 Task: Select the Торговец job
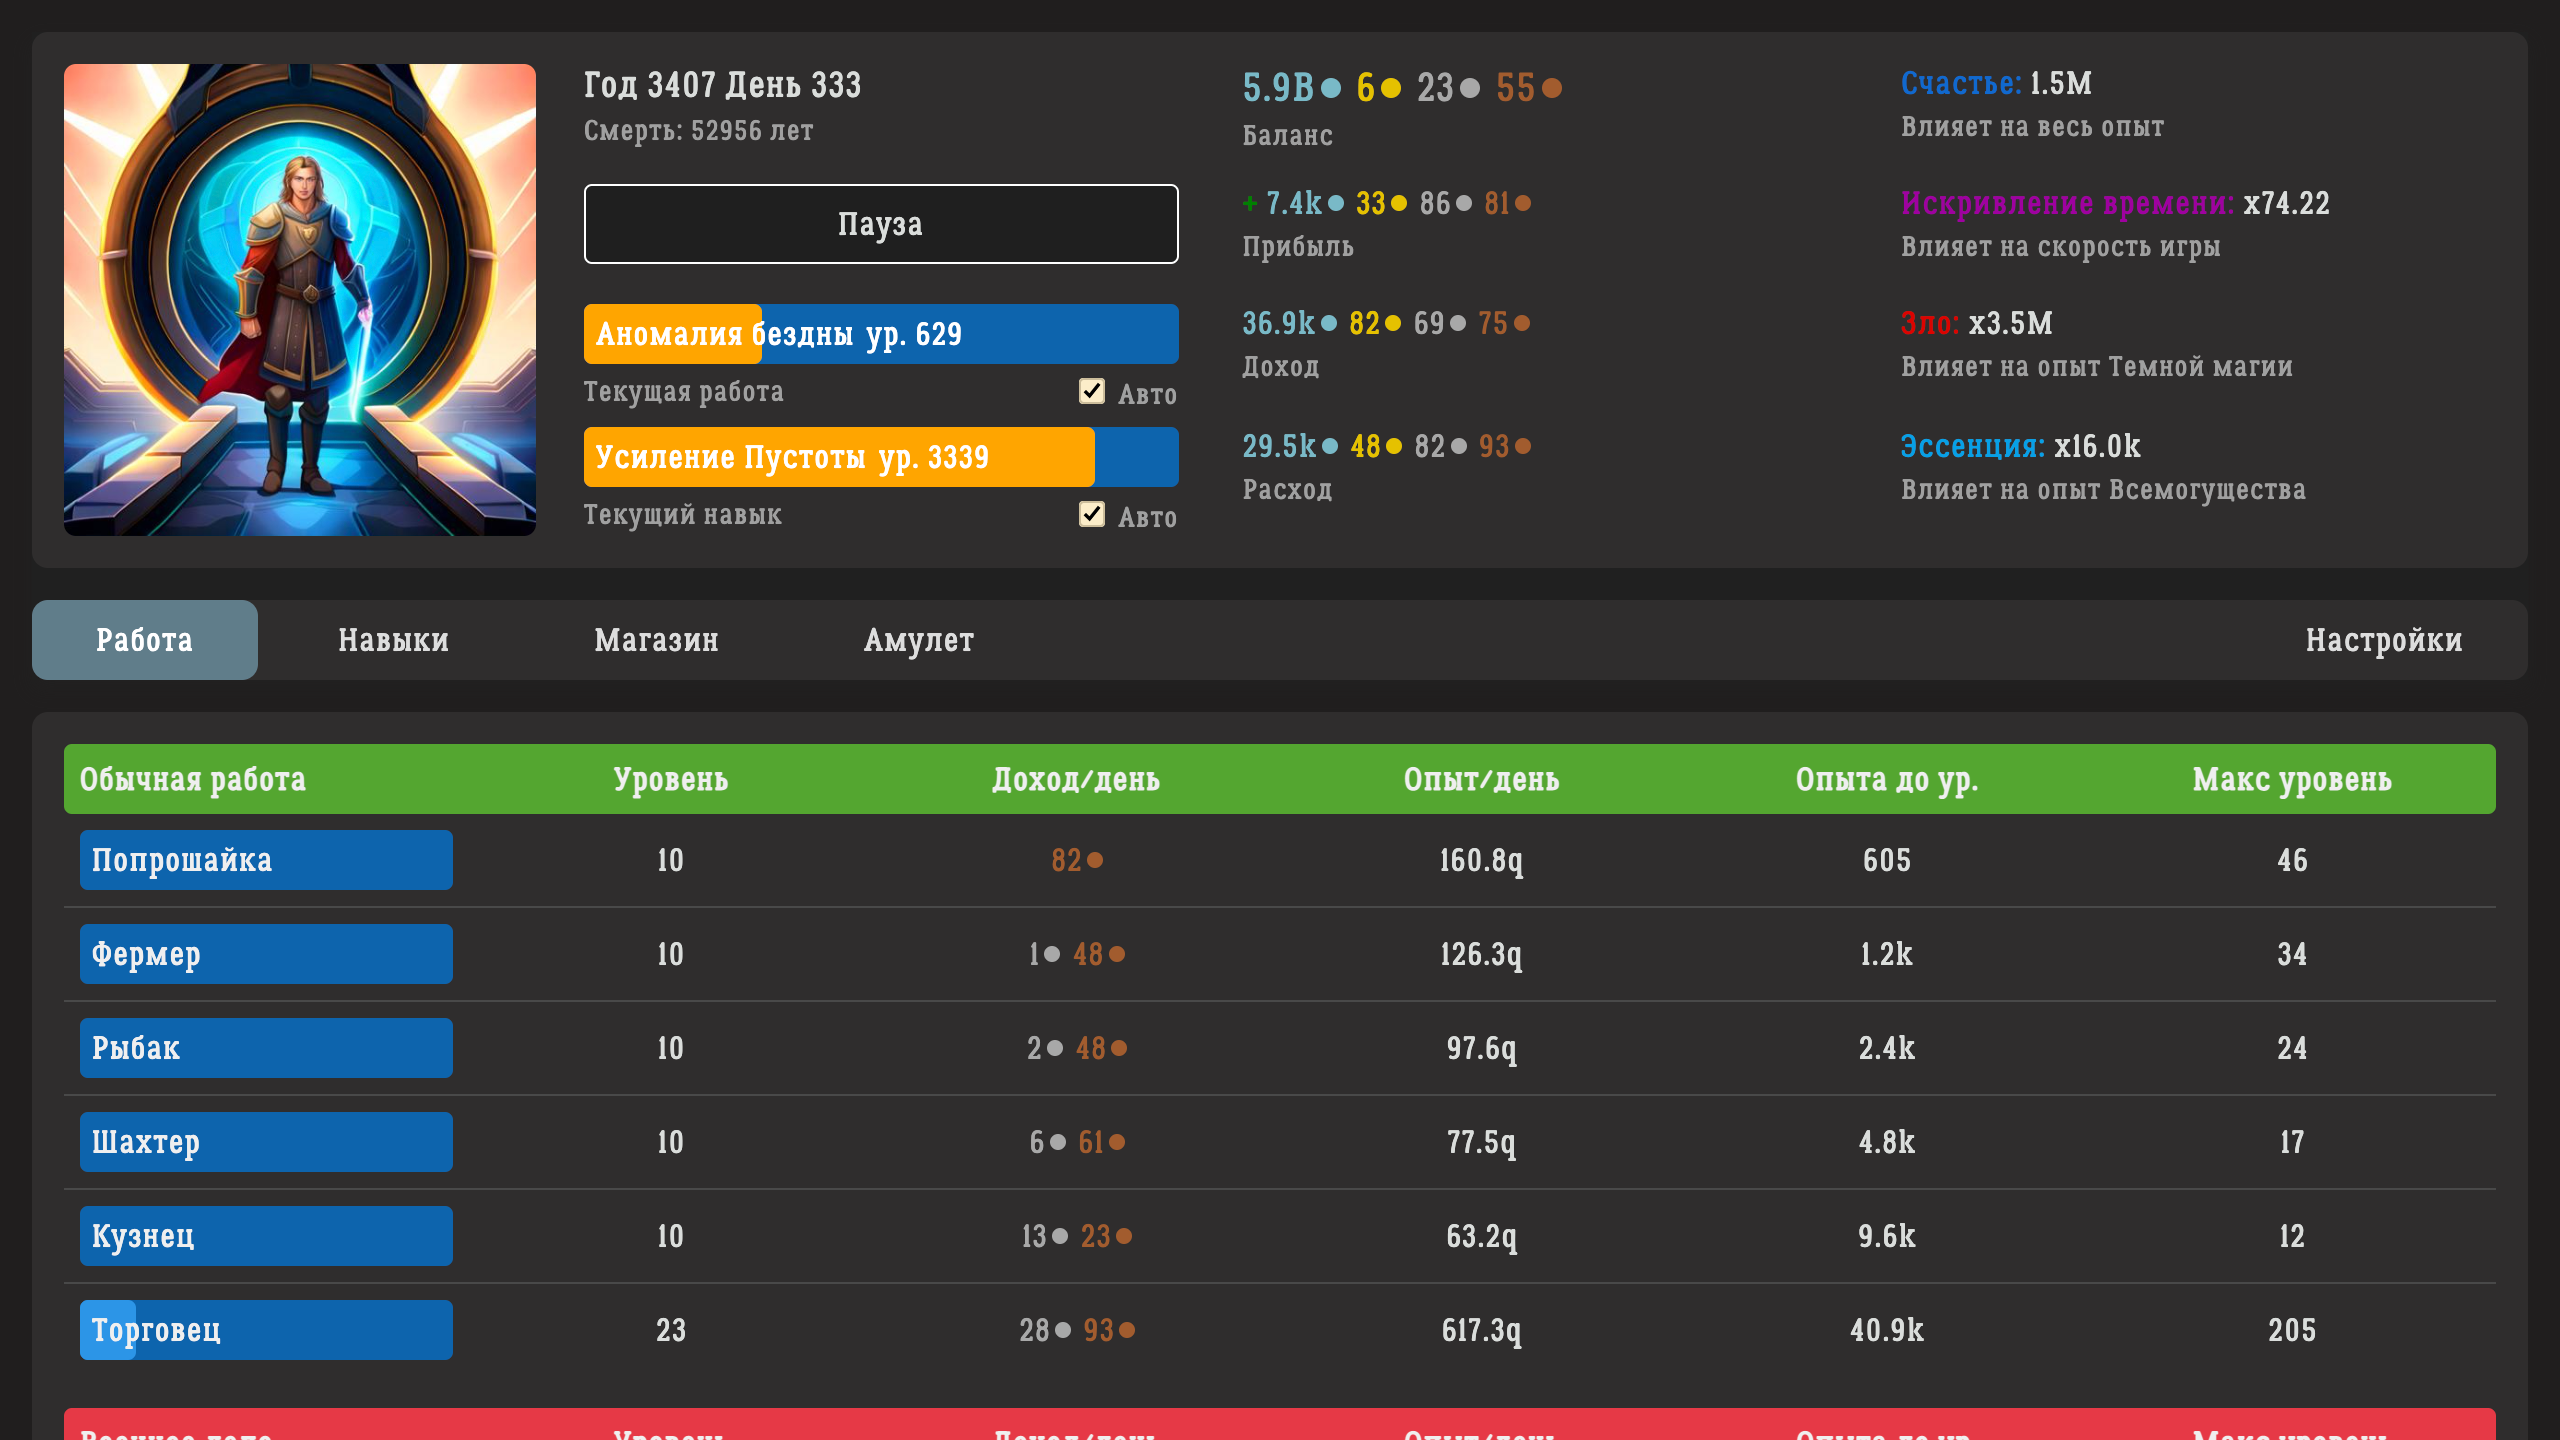pos(266,1329)
